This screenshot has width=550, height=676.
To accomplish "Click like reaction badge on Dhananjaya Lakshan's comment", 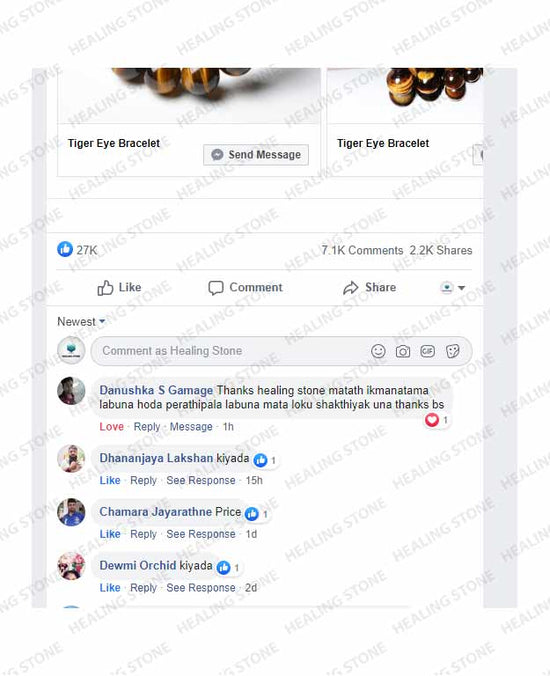I will coord(260,460).
